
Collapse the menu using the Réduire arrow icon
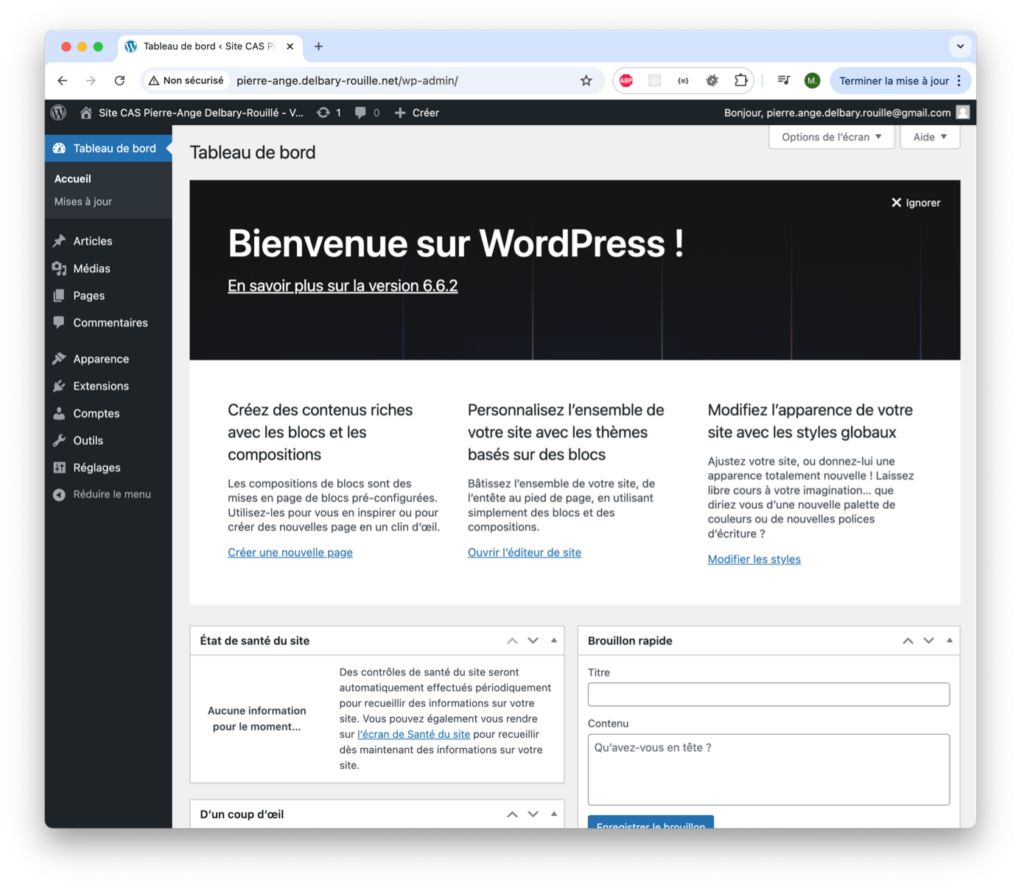click(x=59, y=494)
